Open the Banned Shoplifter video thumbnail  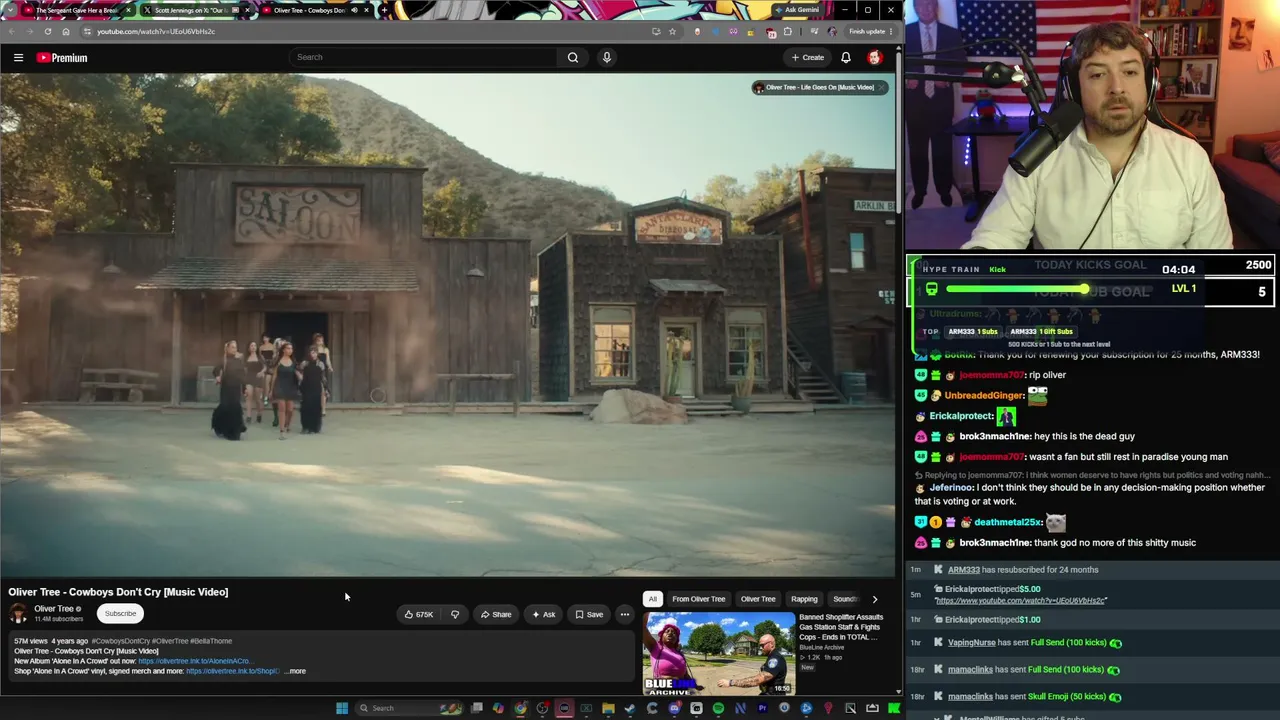[x=719, y=653]
